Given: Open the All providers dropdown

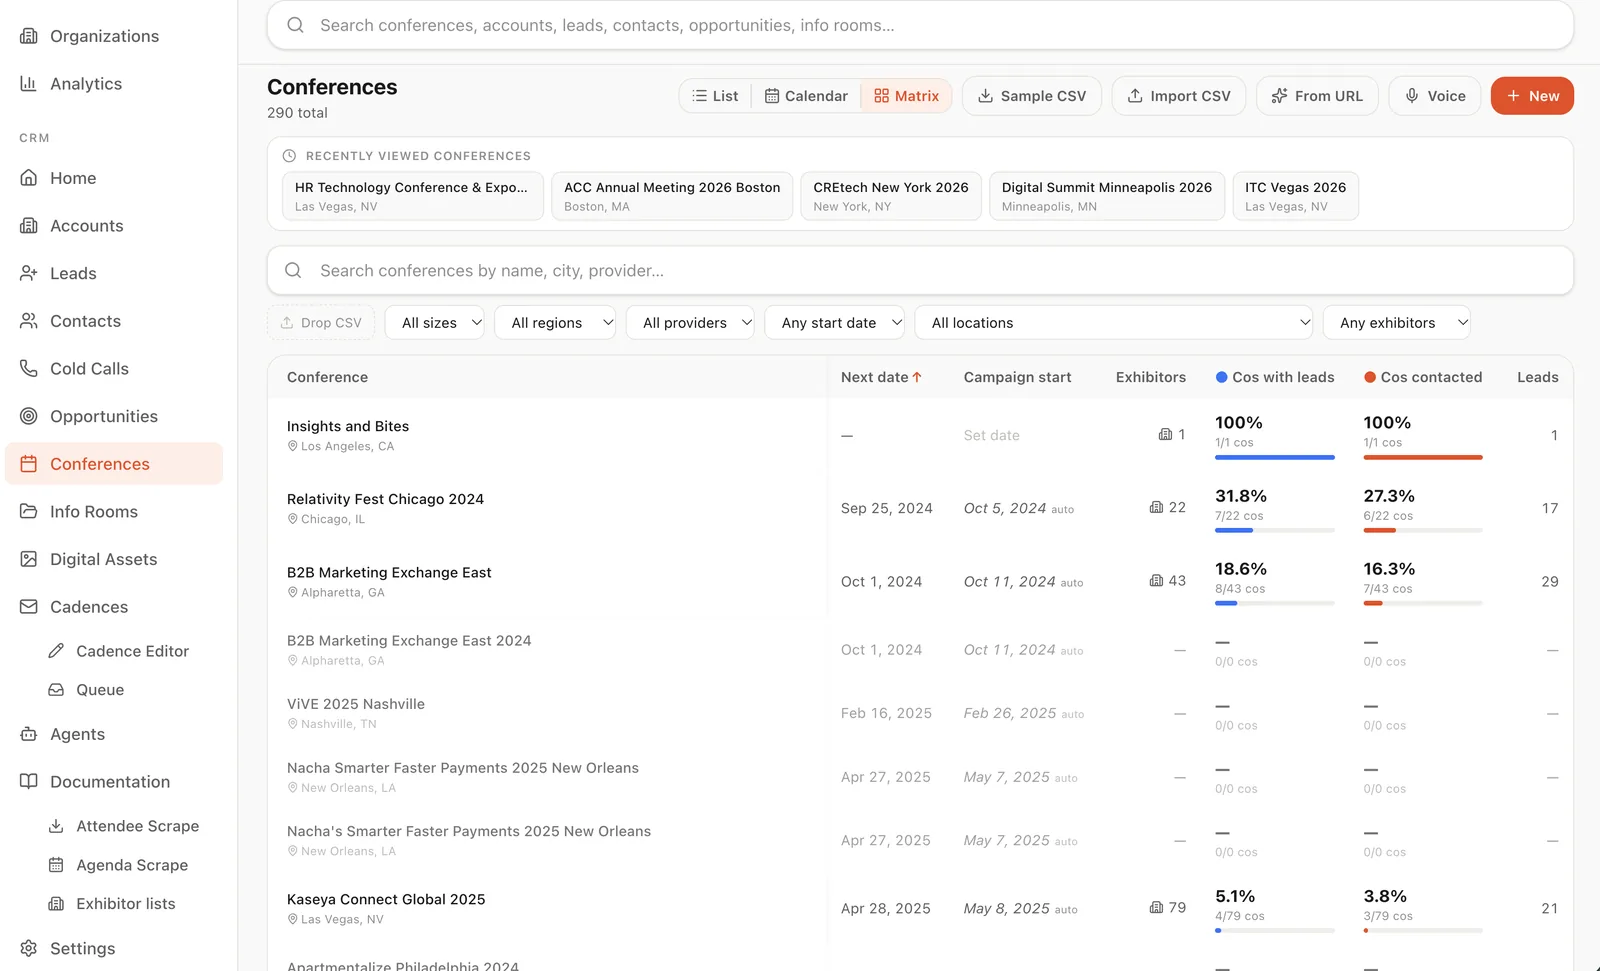Looking at the screenshot, I should coord(690,323).
